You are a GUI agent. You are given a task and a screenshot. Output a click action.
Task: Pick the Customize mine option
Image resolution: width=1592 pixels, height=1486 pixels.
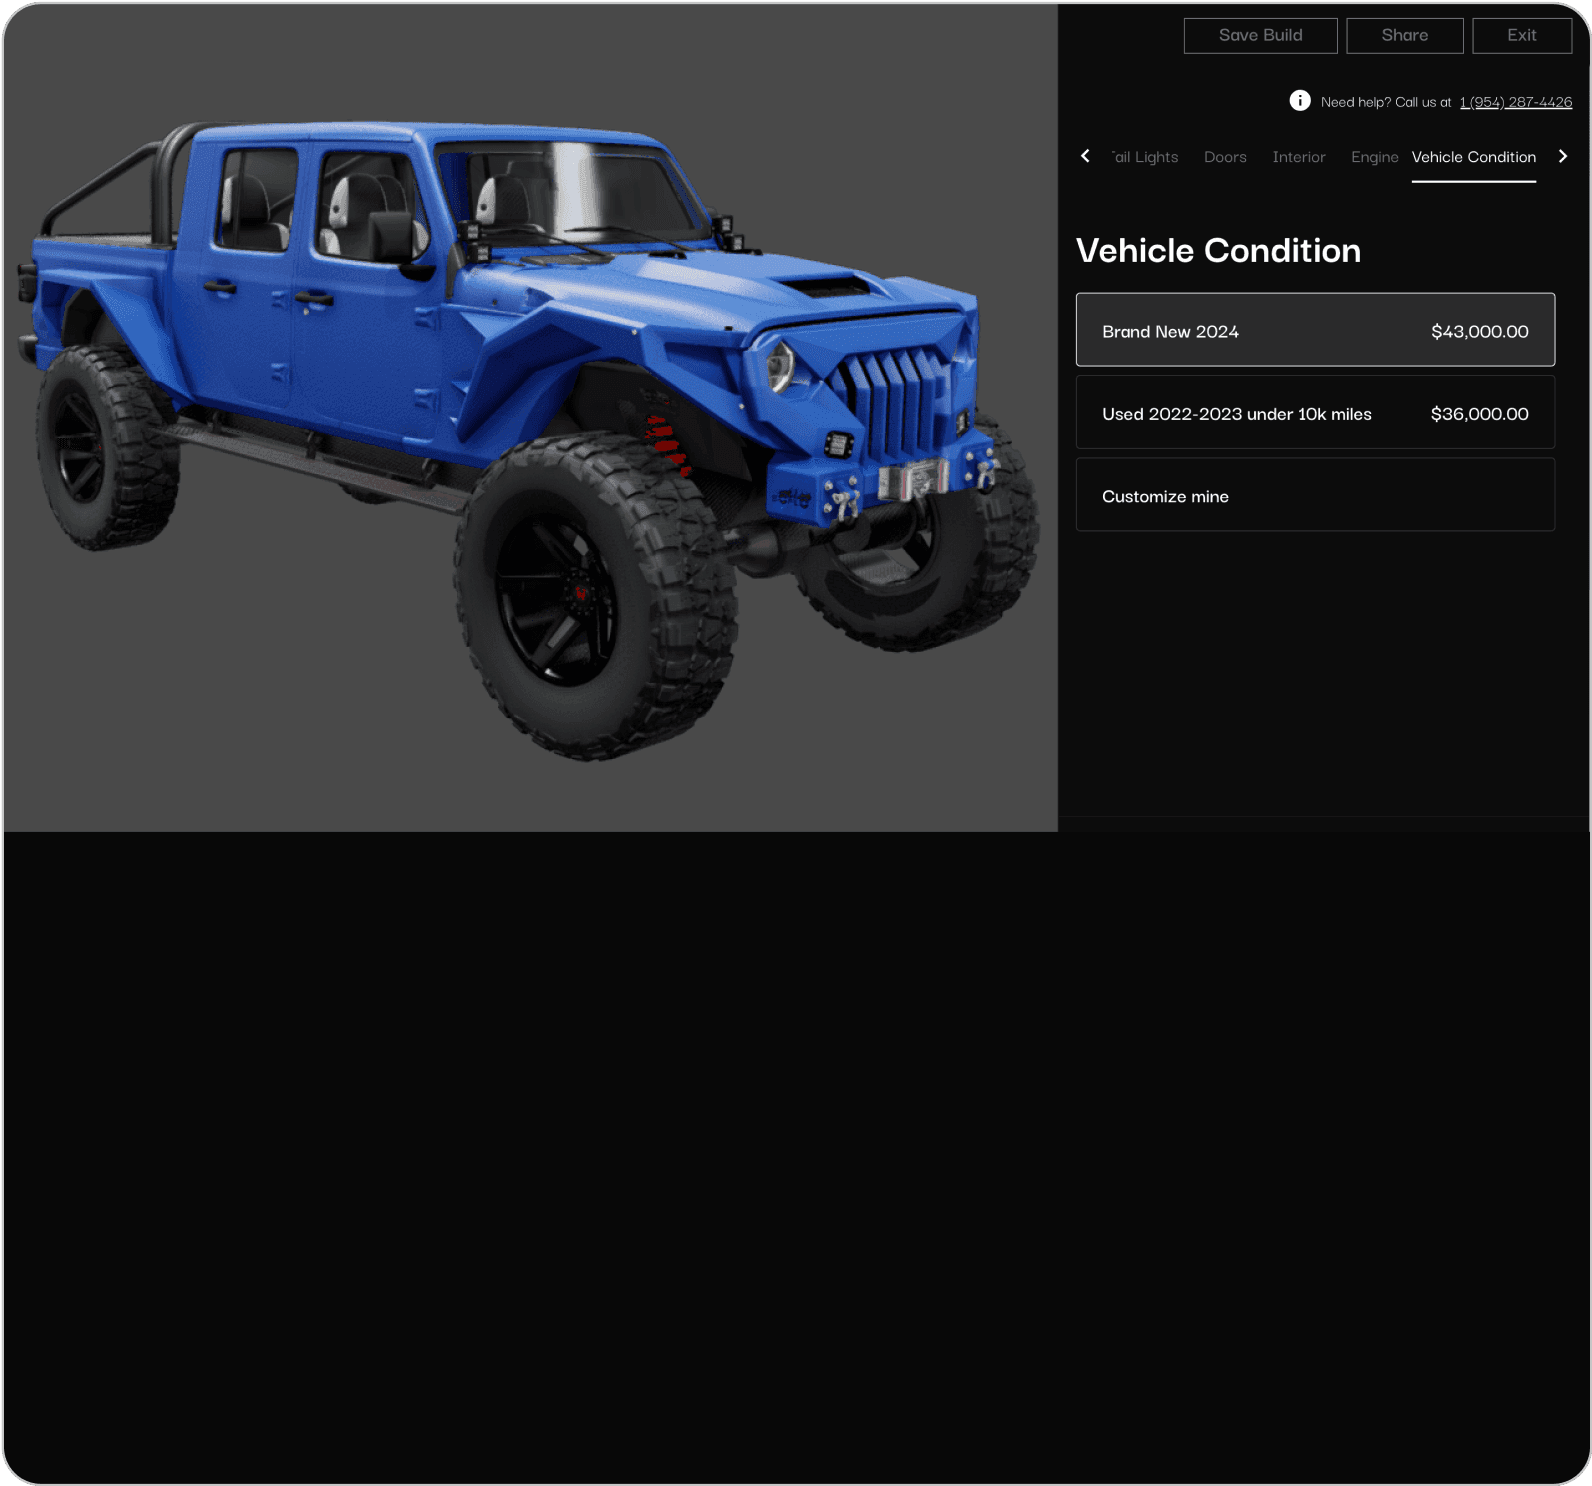click(1314, 495)
